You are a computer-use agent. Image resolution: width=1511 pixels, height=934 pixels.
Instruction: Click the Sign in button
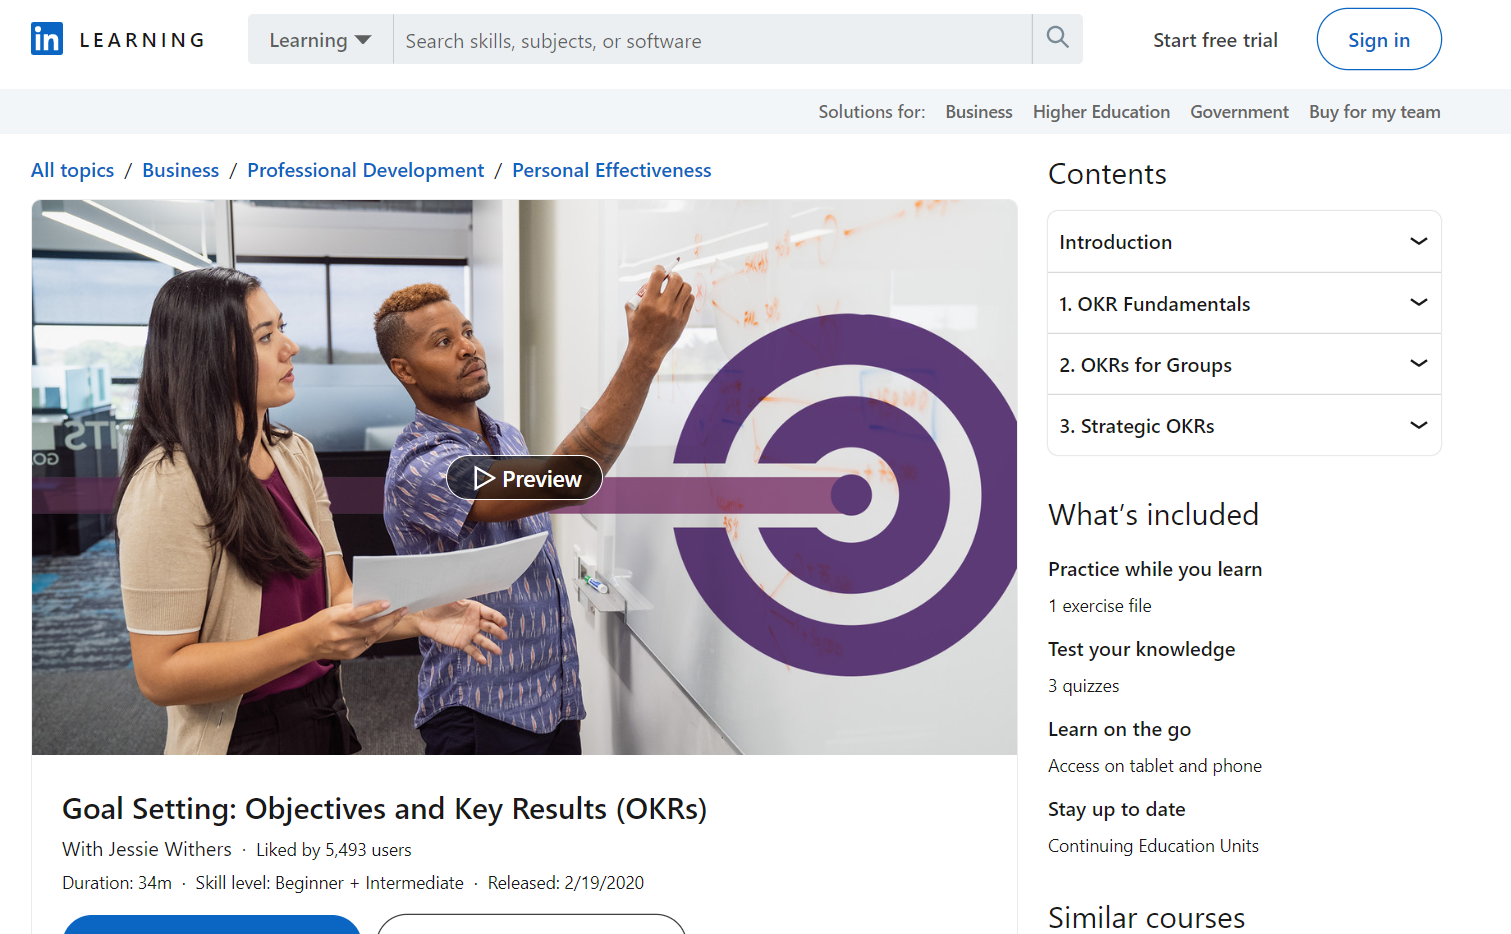pyautogui.click(x=1378, y=39)
